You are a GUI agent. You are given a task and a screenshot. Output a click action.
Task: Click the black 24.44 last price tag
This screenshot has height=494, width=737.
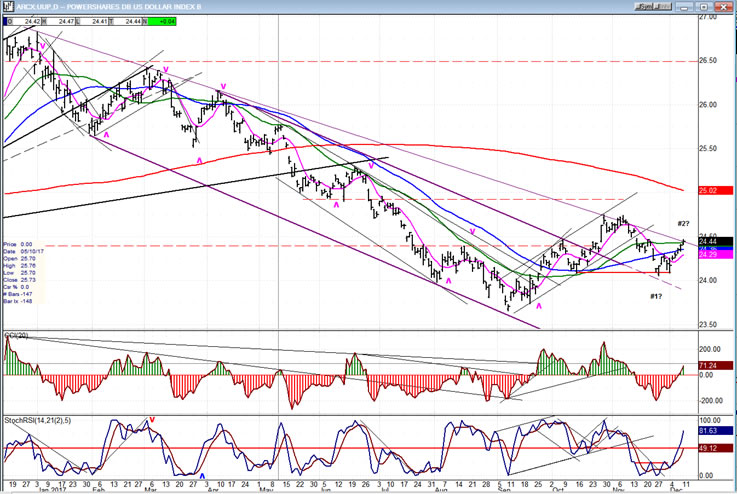tap(710, 242)
